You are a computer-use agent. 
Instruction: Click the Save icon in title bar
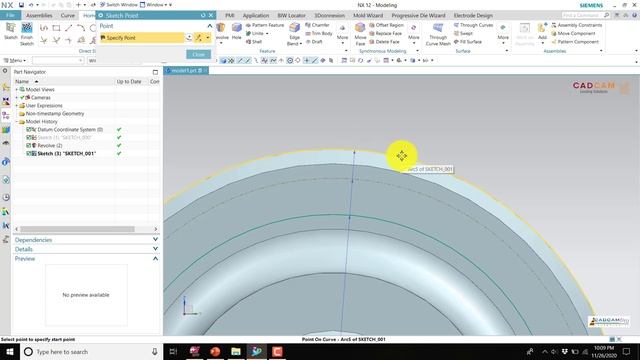click(x=21, y=5)
